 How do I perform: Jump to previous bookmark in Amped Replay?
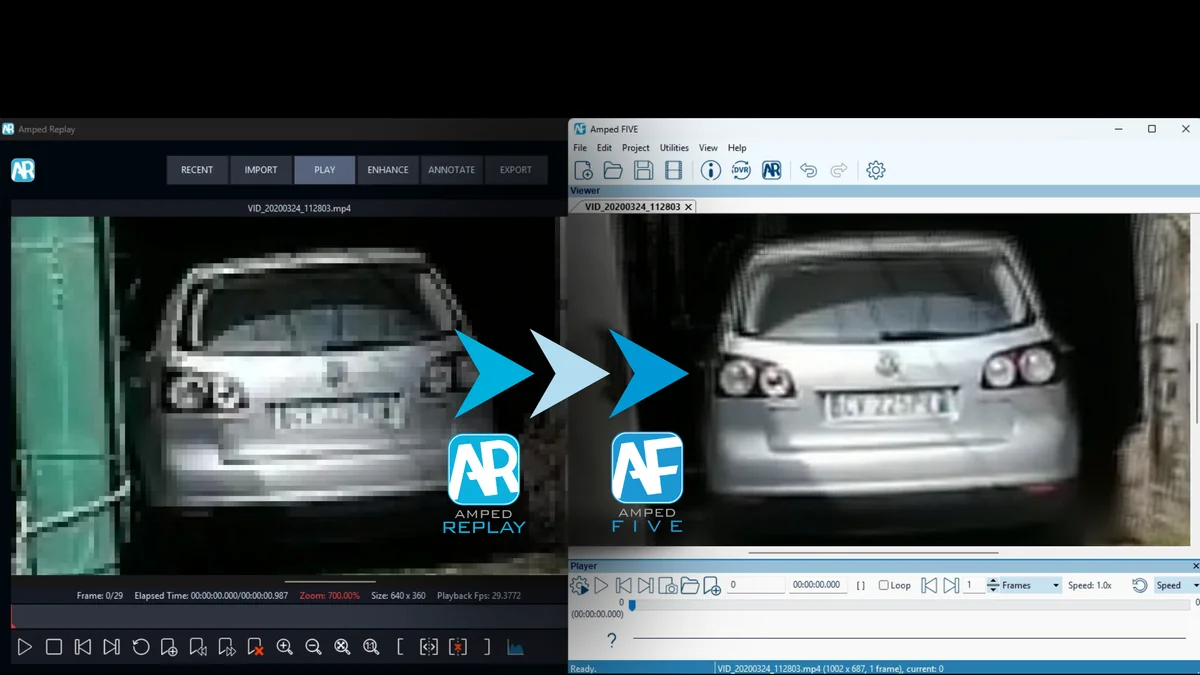click(198, 648)
